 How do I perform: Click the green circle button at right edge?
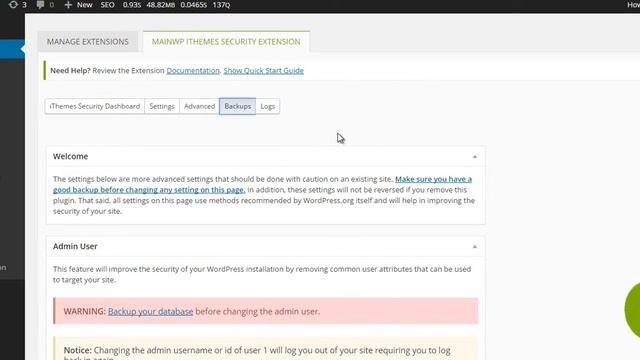point(633,309)
